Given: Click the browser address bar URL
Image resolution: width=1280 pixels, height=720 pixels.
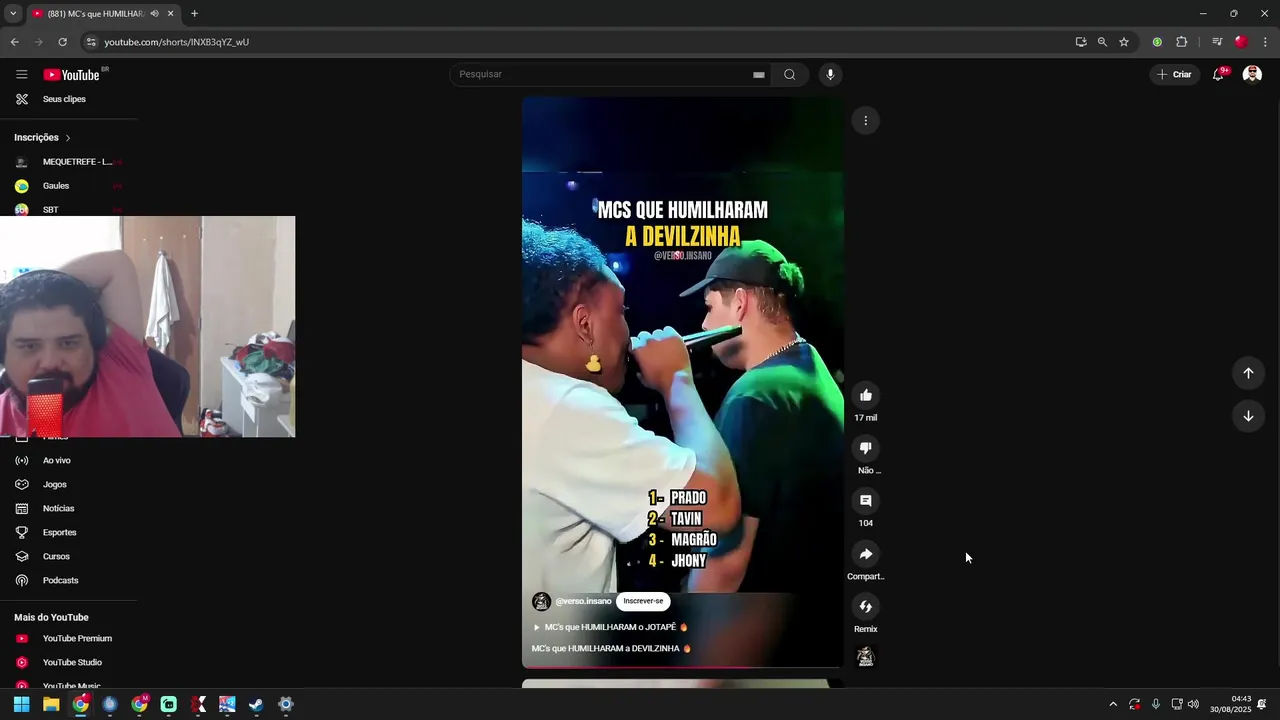Looking at the screenshot, I should [176, 42].
